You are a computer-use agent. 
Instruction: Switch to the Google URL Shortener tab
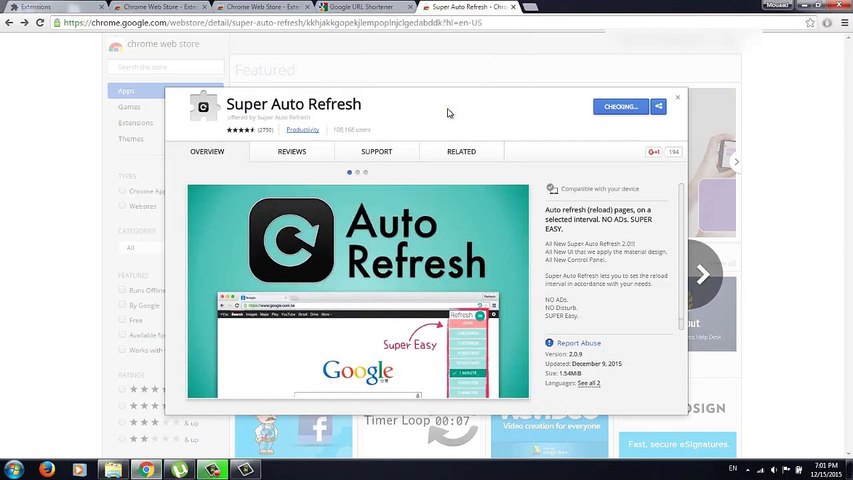[366, 7]
